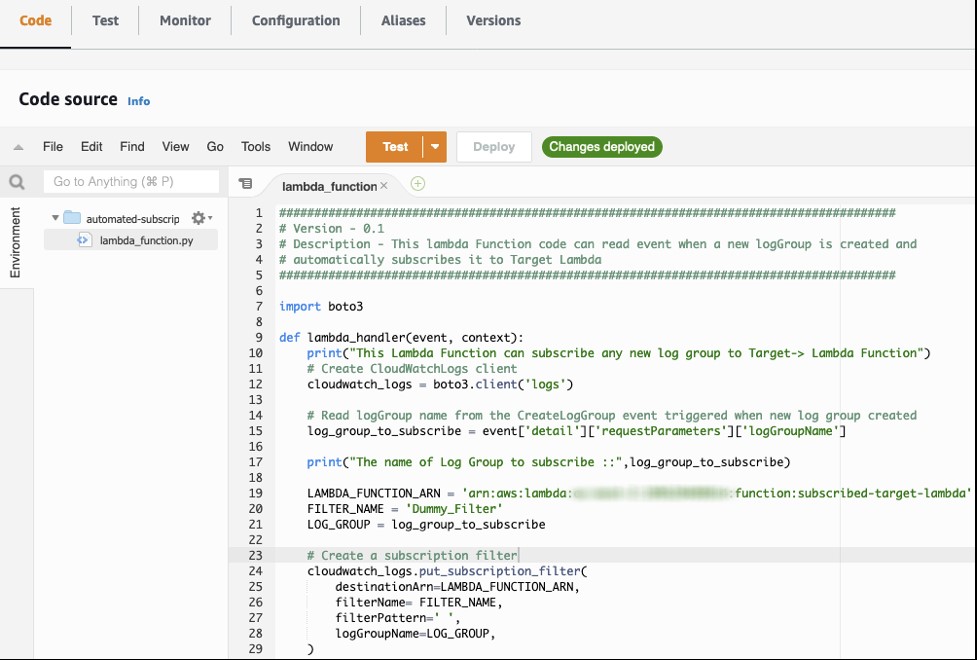
Task: Click the Deploy button
Action: 494,147
